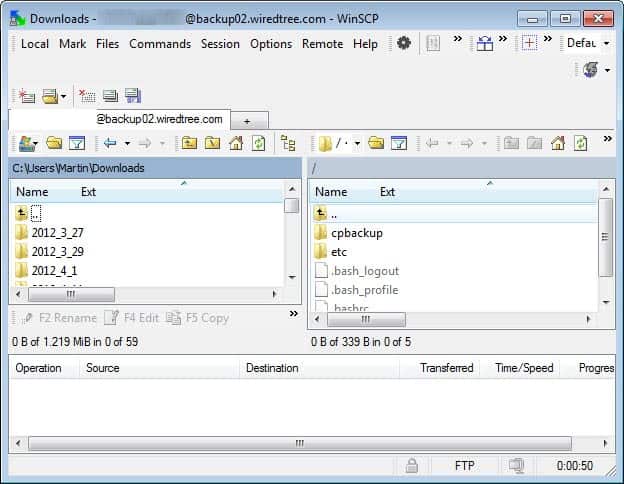Open the Mark menu

point(72,44)
